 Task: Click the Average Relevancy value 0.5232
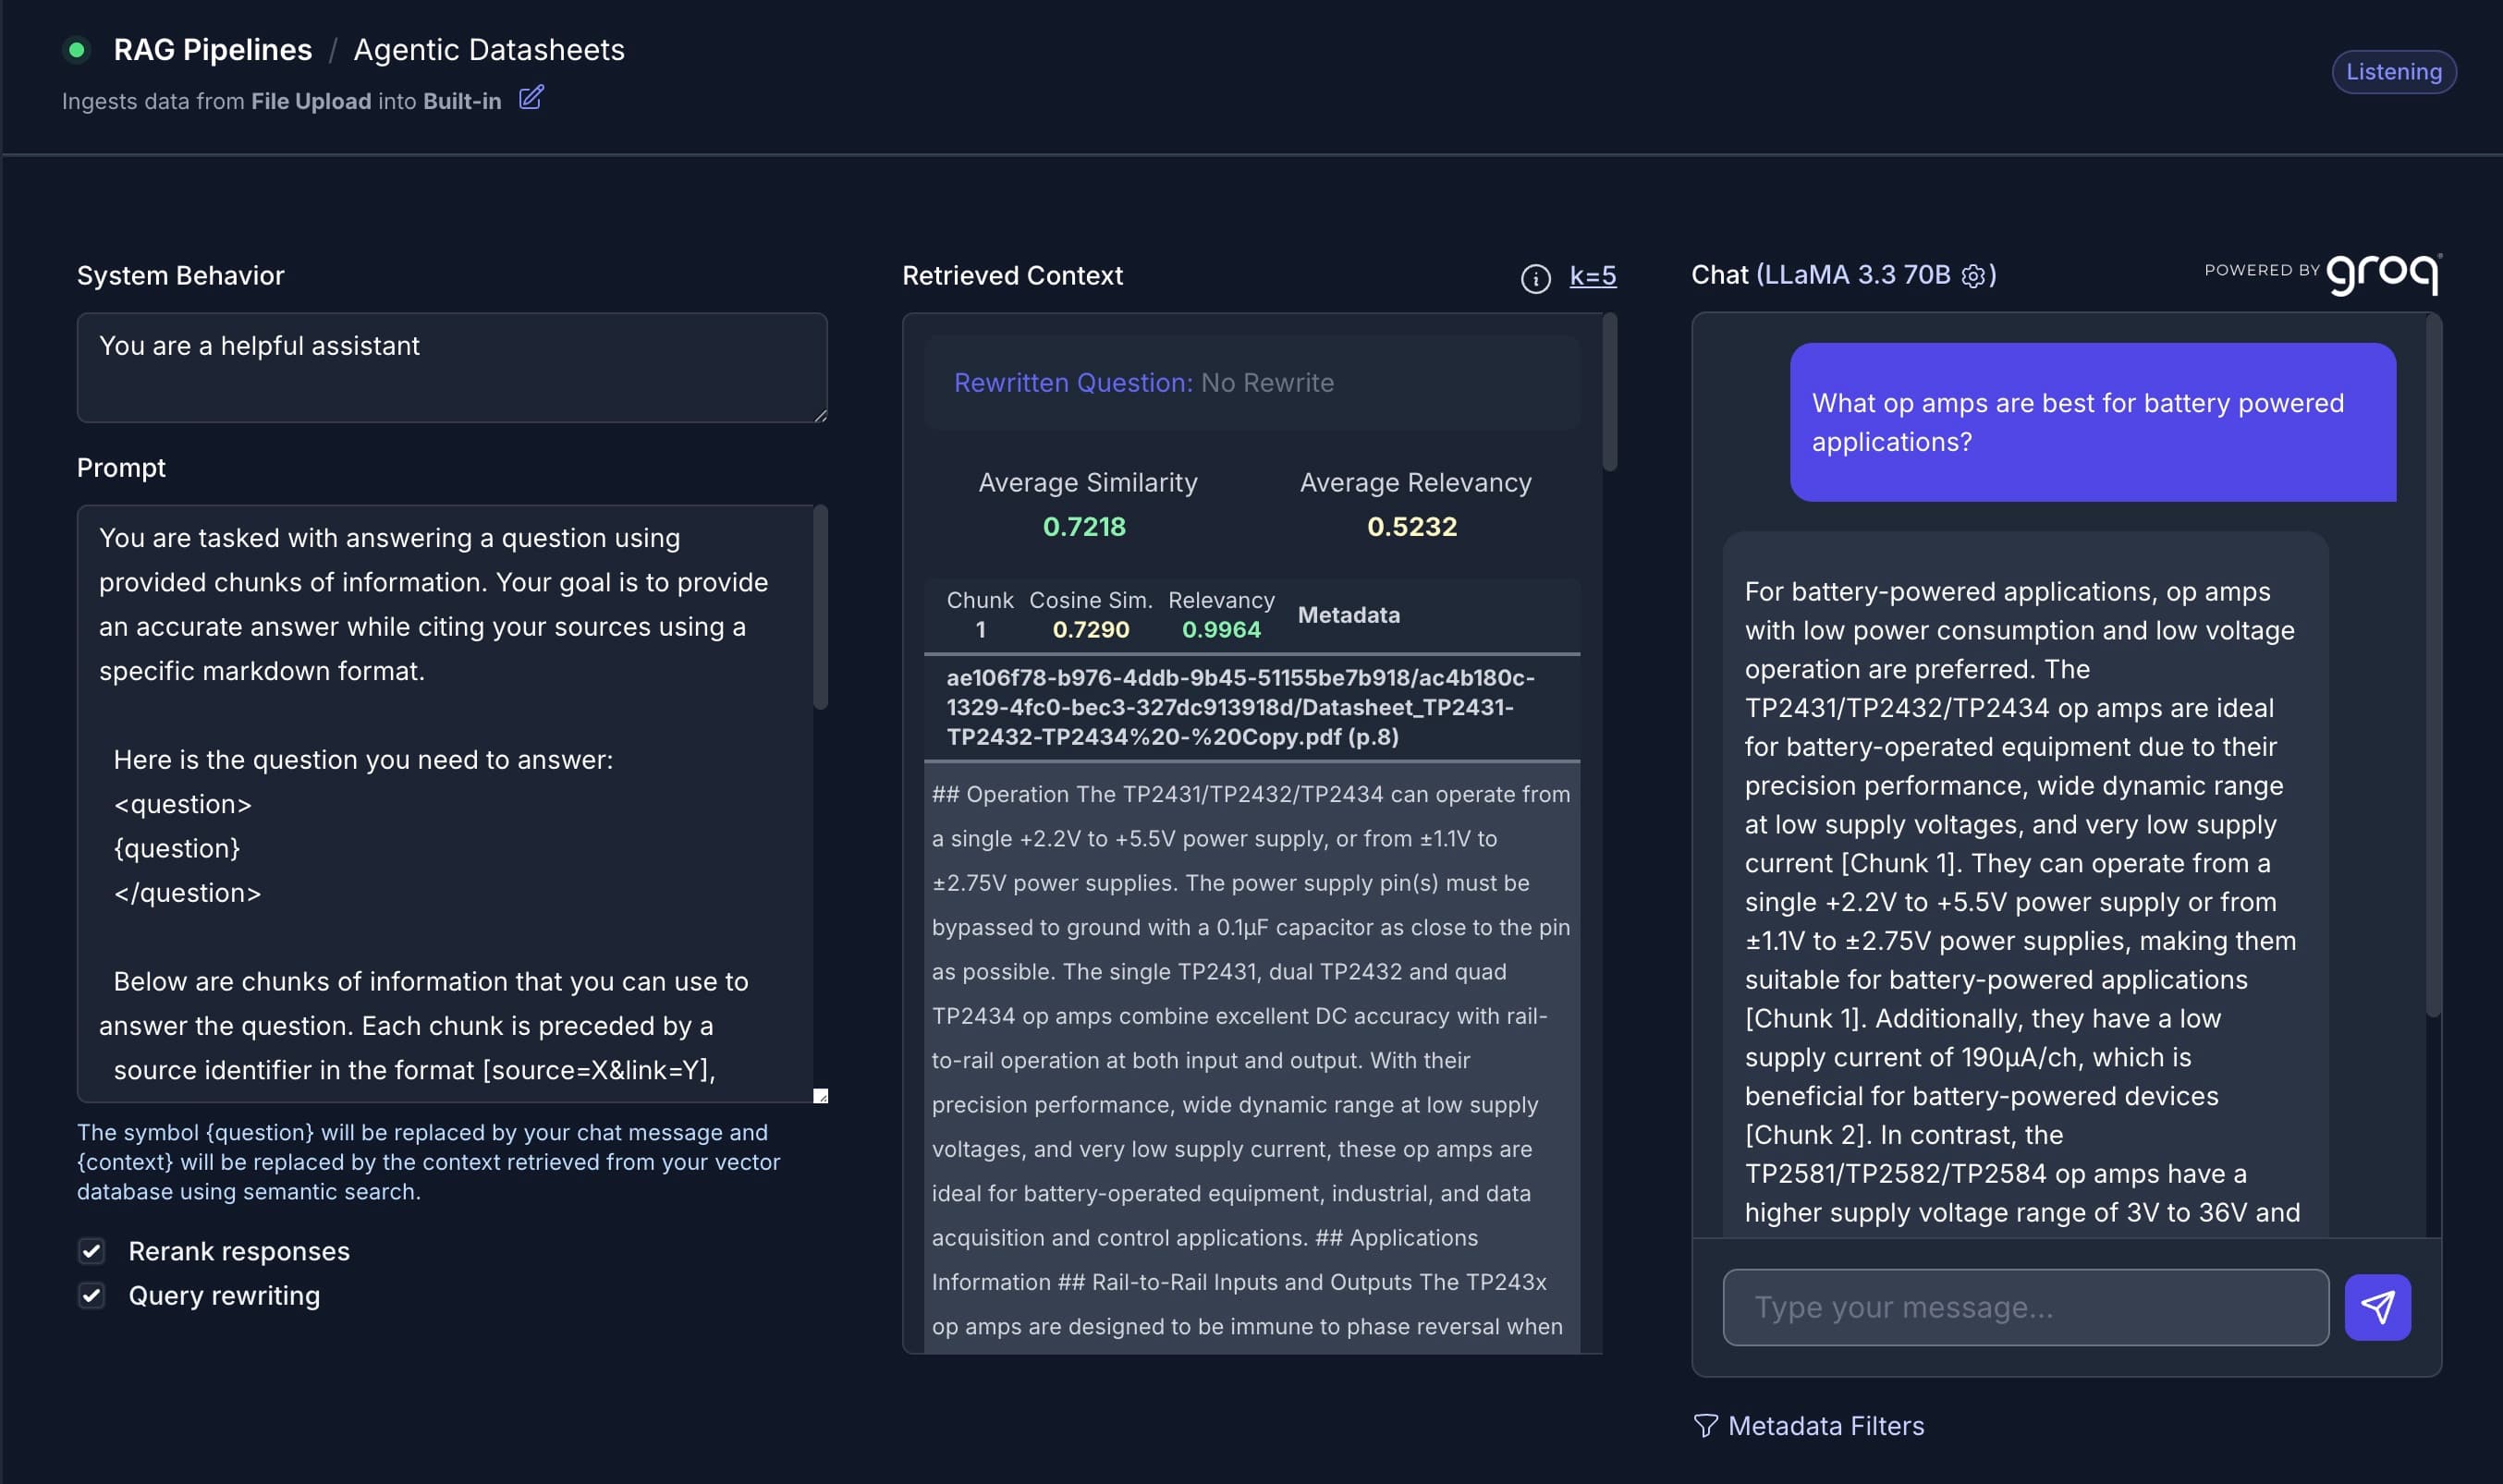[x=1411, y=526]
